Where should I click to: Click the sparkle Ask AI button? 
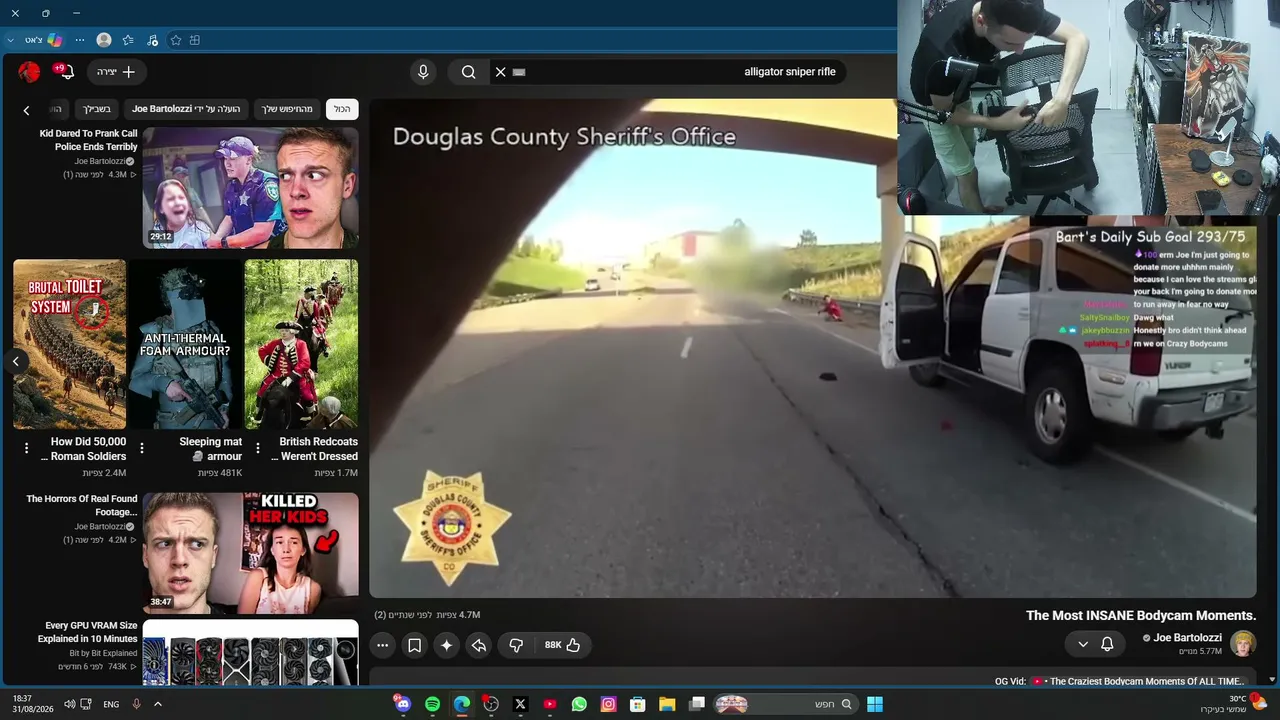click(x=447, y=646)
